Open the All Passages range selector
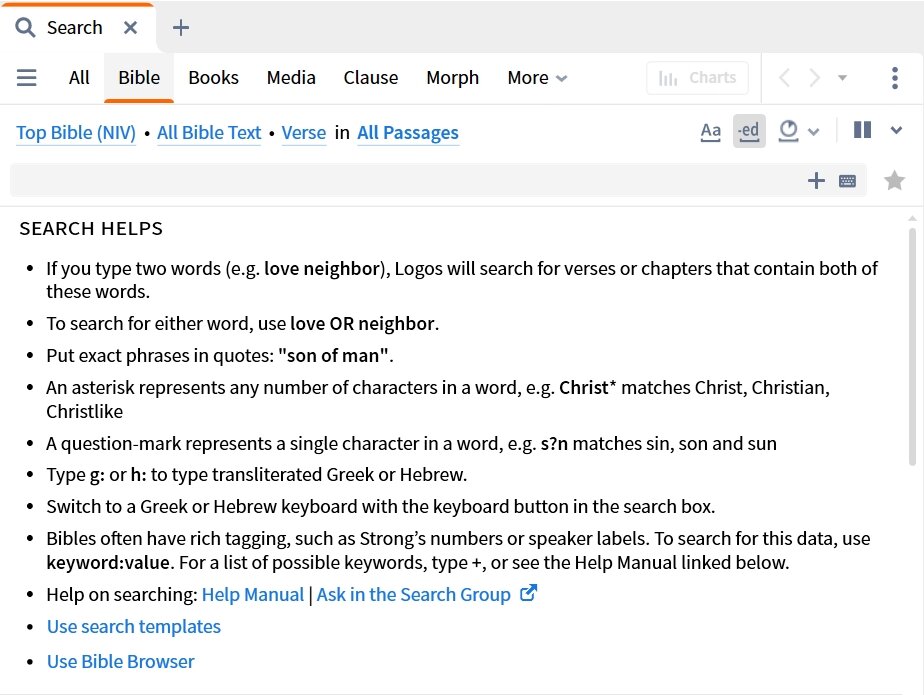 [x=408, y=133]
